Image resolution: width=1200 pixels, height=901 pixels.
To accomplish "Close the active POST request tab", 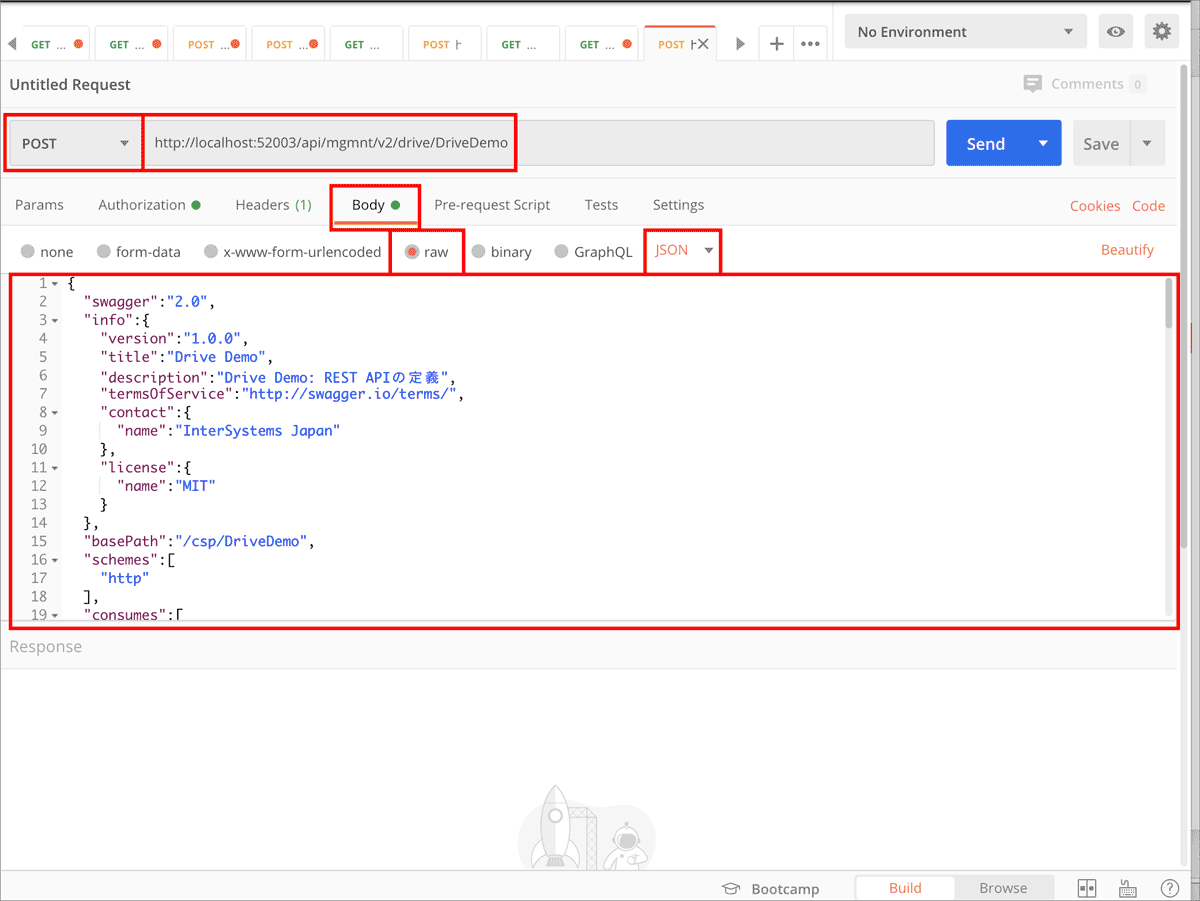I will (702, 44).
